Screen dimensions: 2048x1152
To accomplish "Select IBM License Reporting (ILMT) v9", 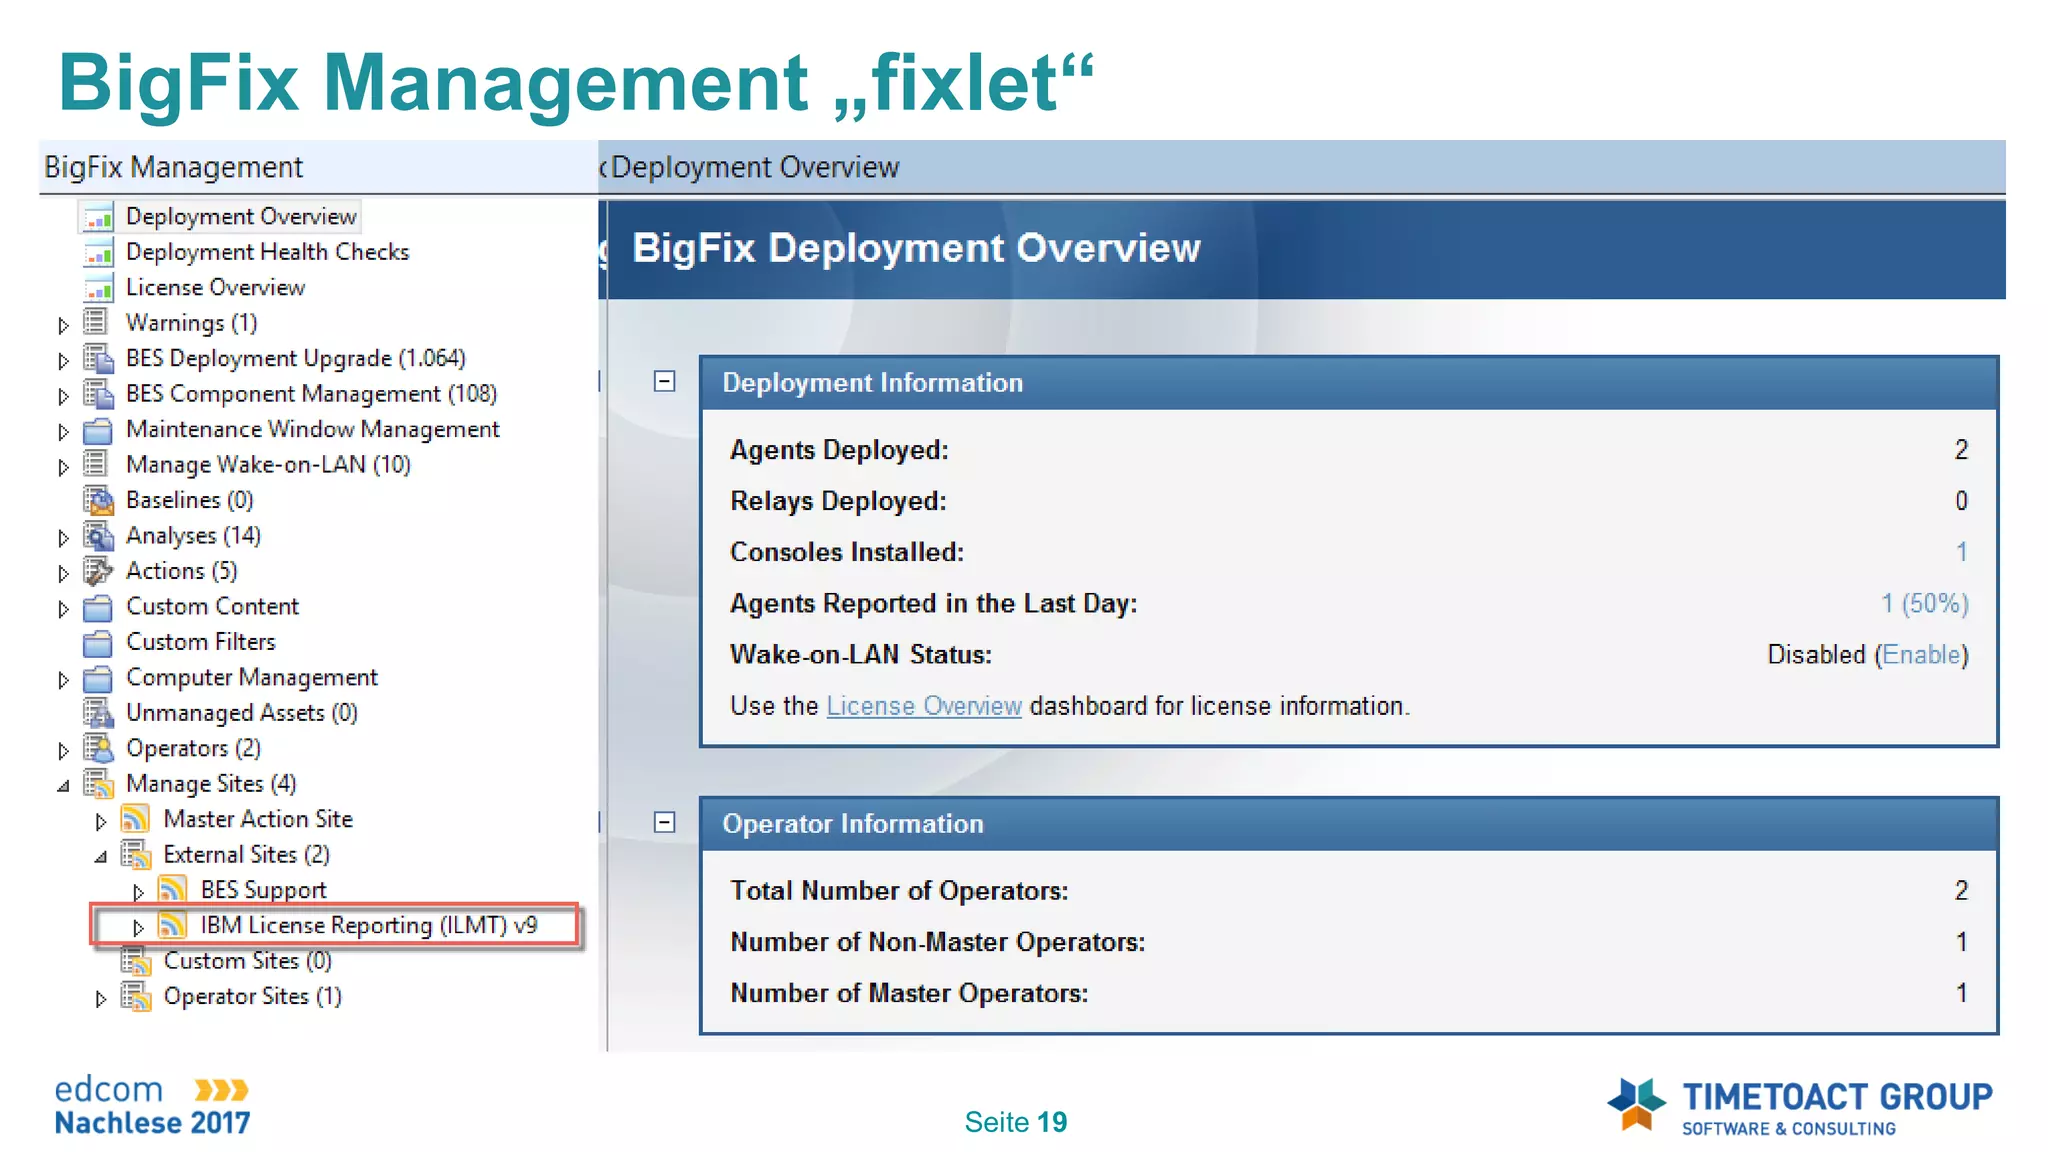I will [368, 926].
